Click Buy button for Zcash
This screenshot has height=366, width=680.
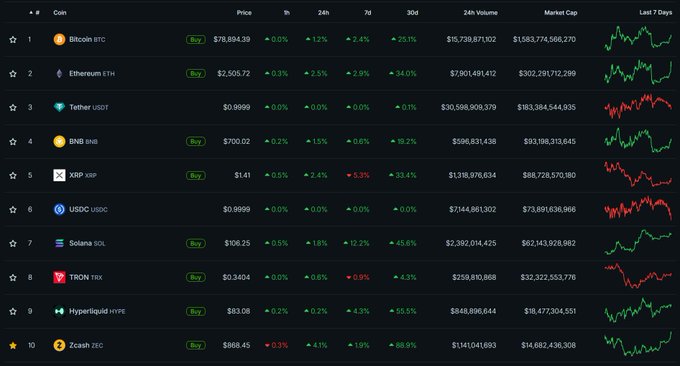click(196, 345)
